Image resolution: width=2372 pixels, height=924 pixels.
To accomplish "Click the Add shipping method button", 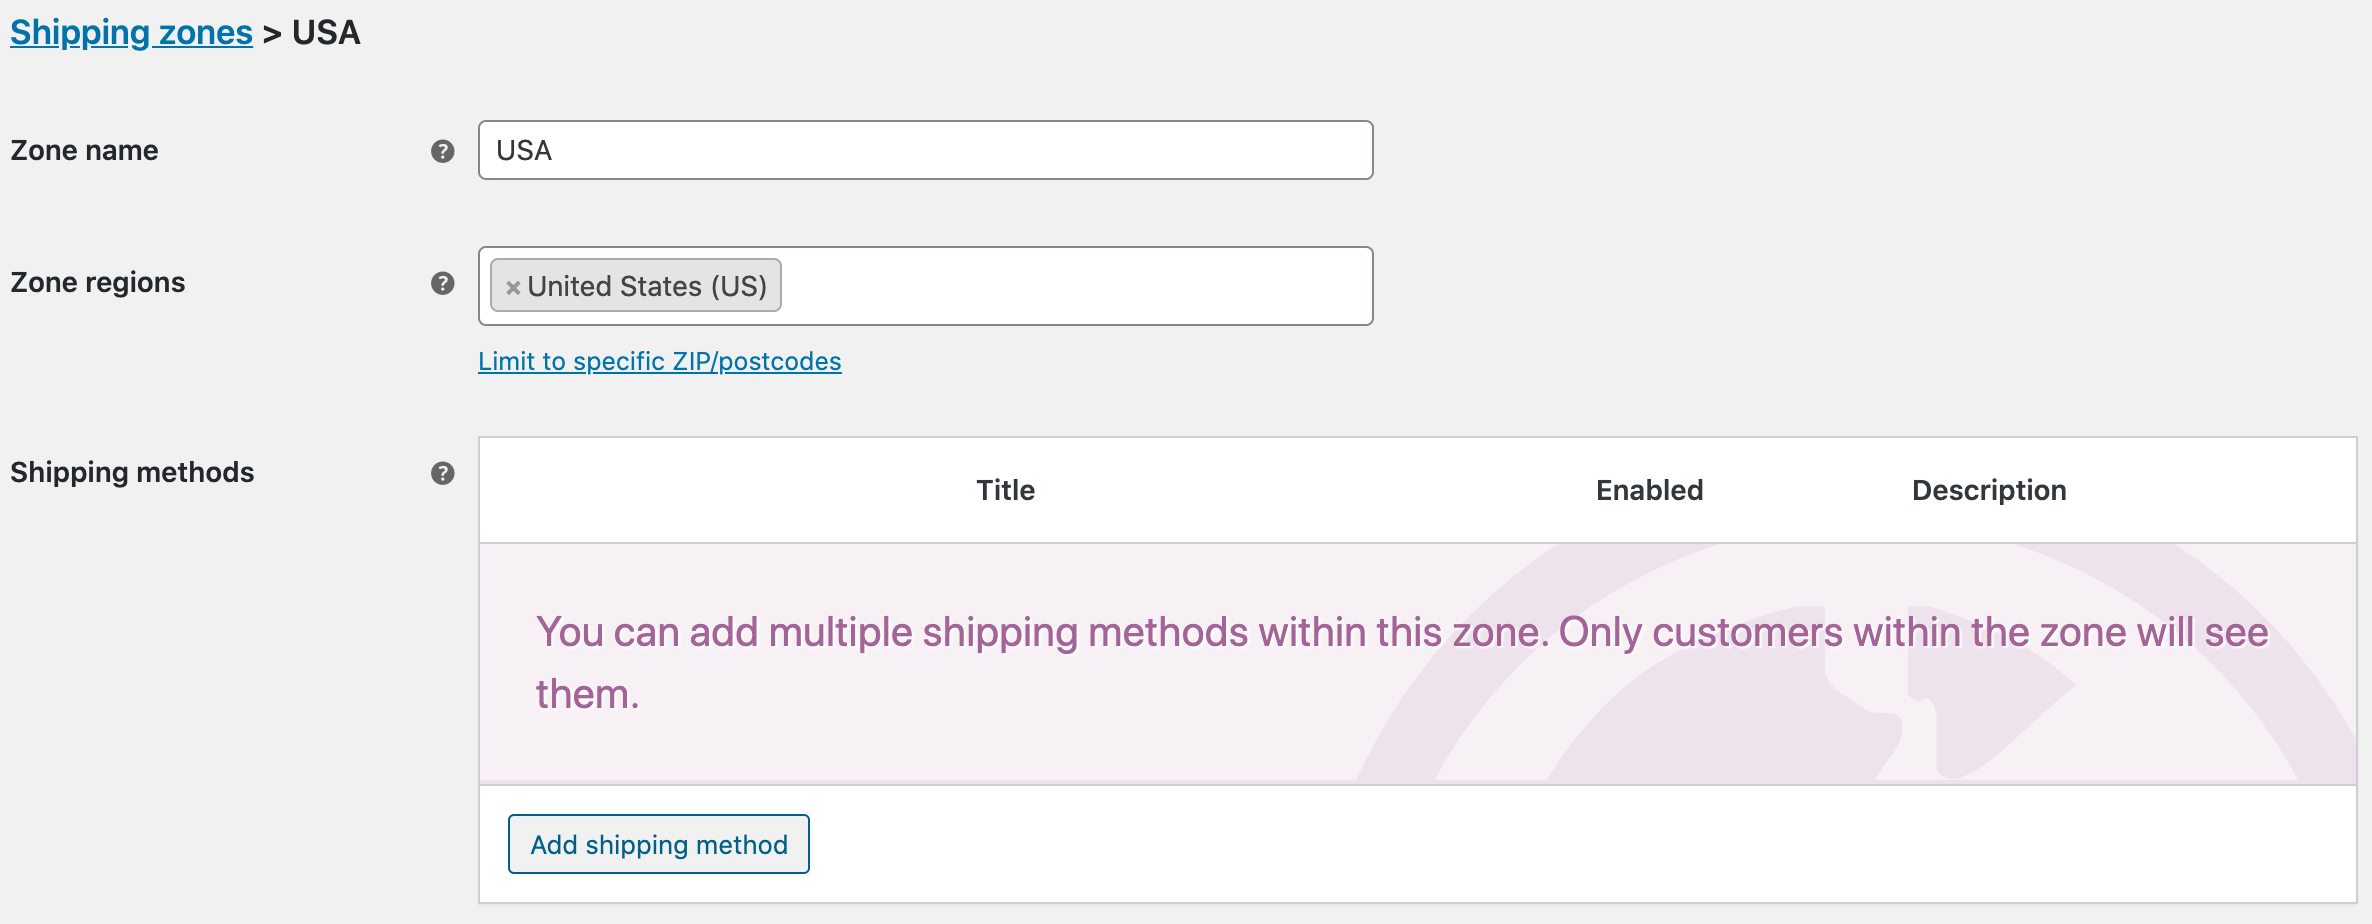I will click(659, 844).
